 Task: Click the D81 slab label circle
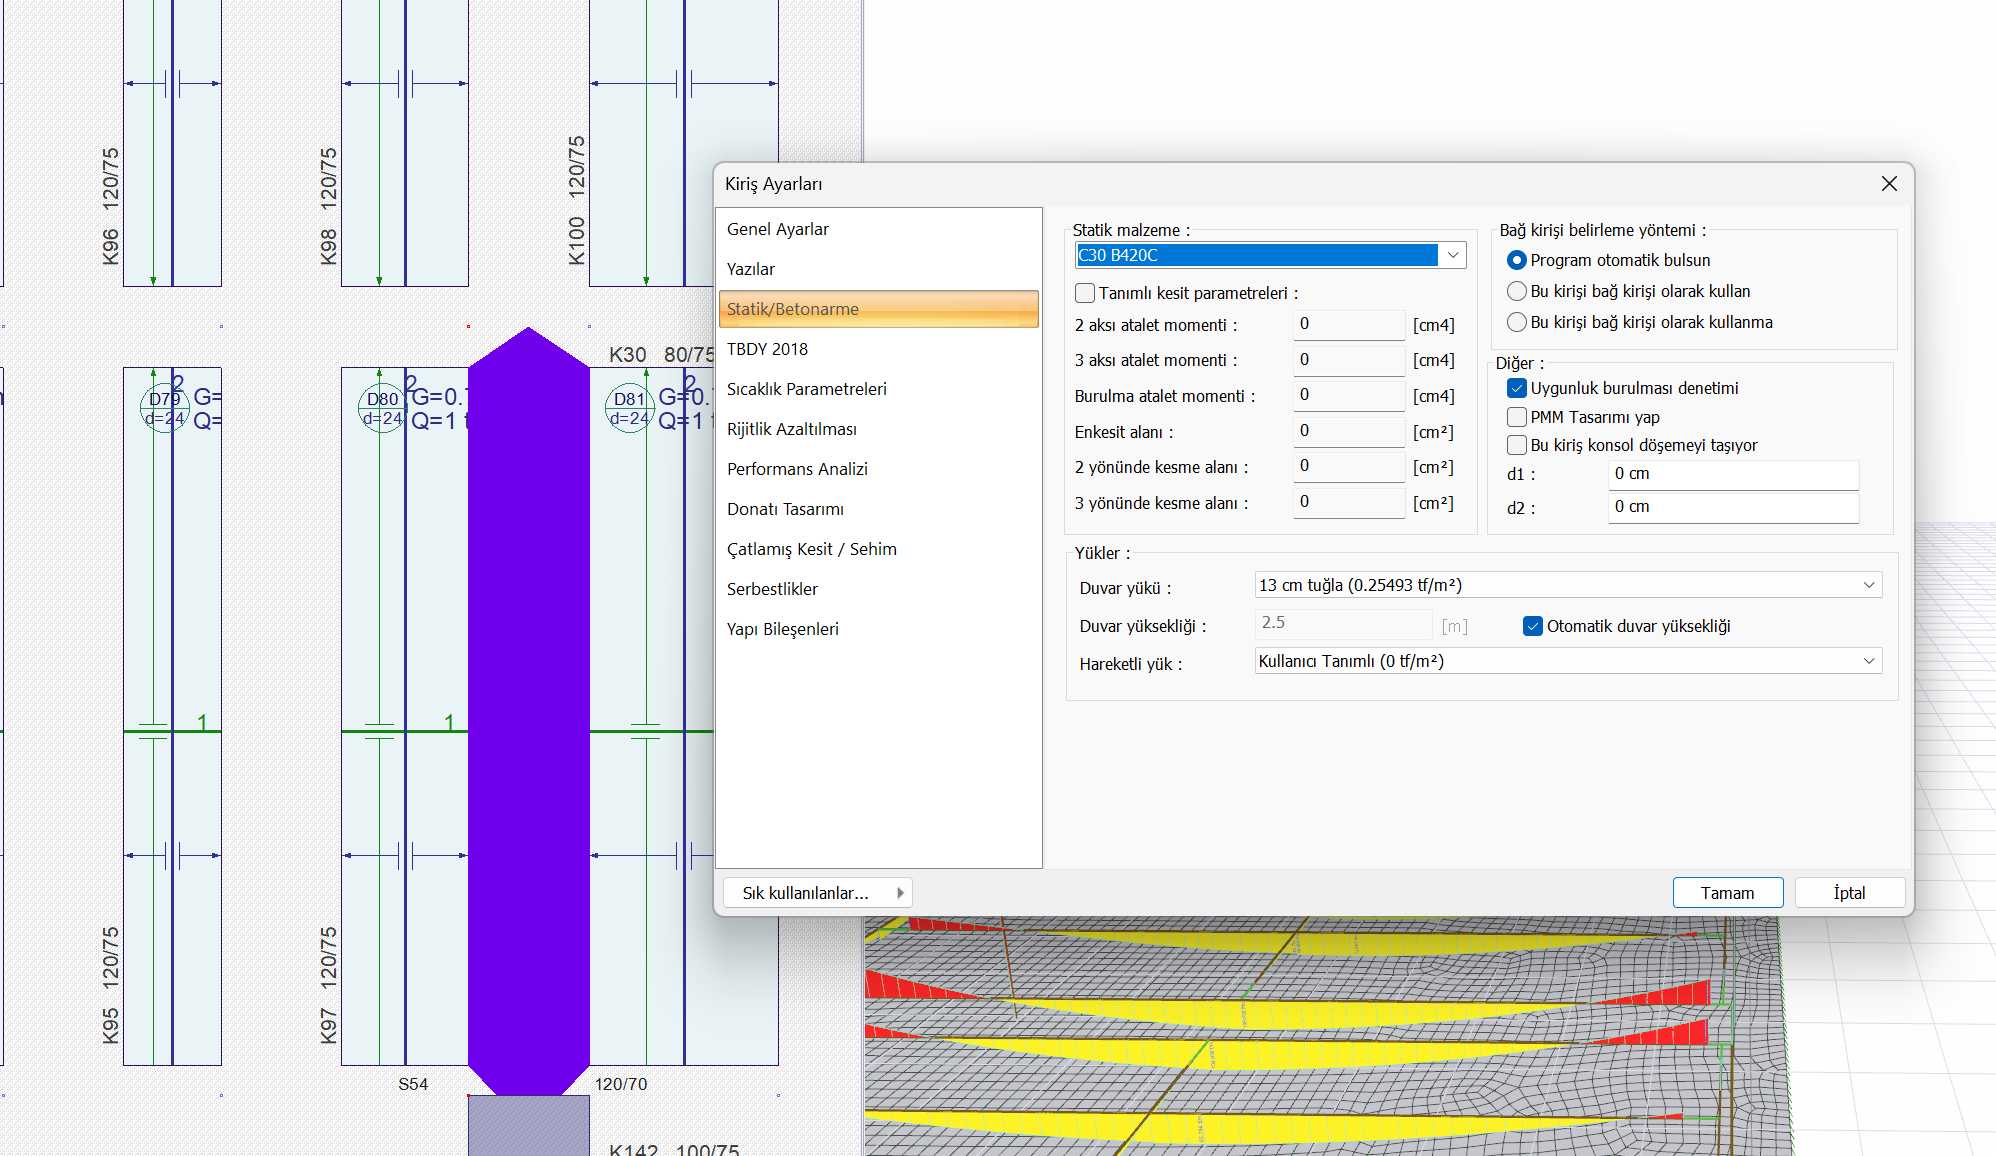pos(629,408)
